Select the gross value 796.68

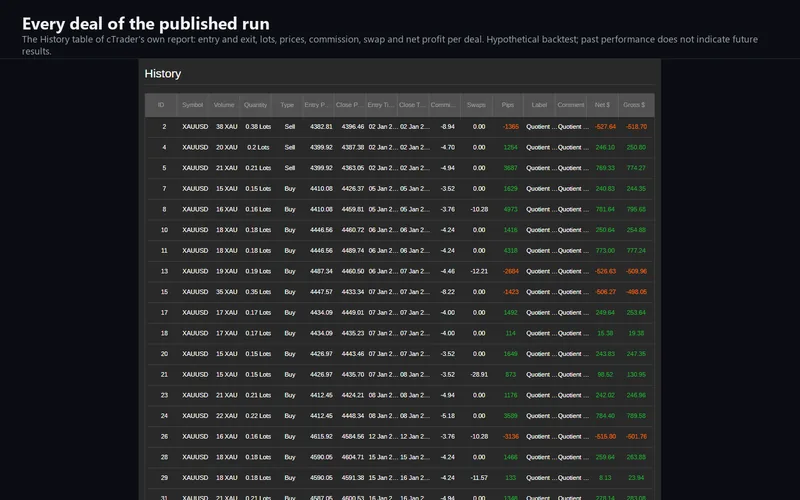tap(636, 209)
